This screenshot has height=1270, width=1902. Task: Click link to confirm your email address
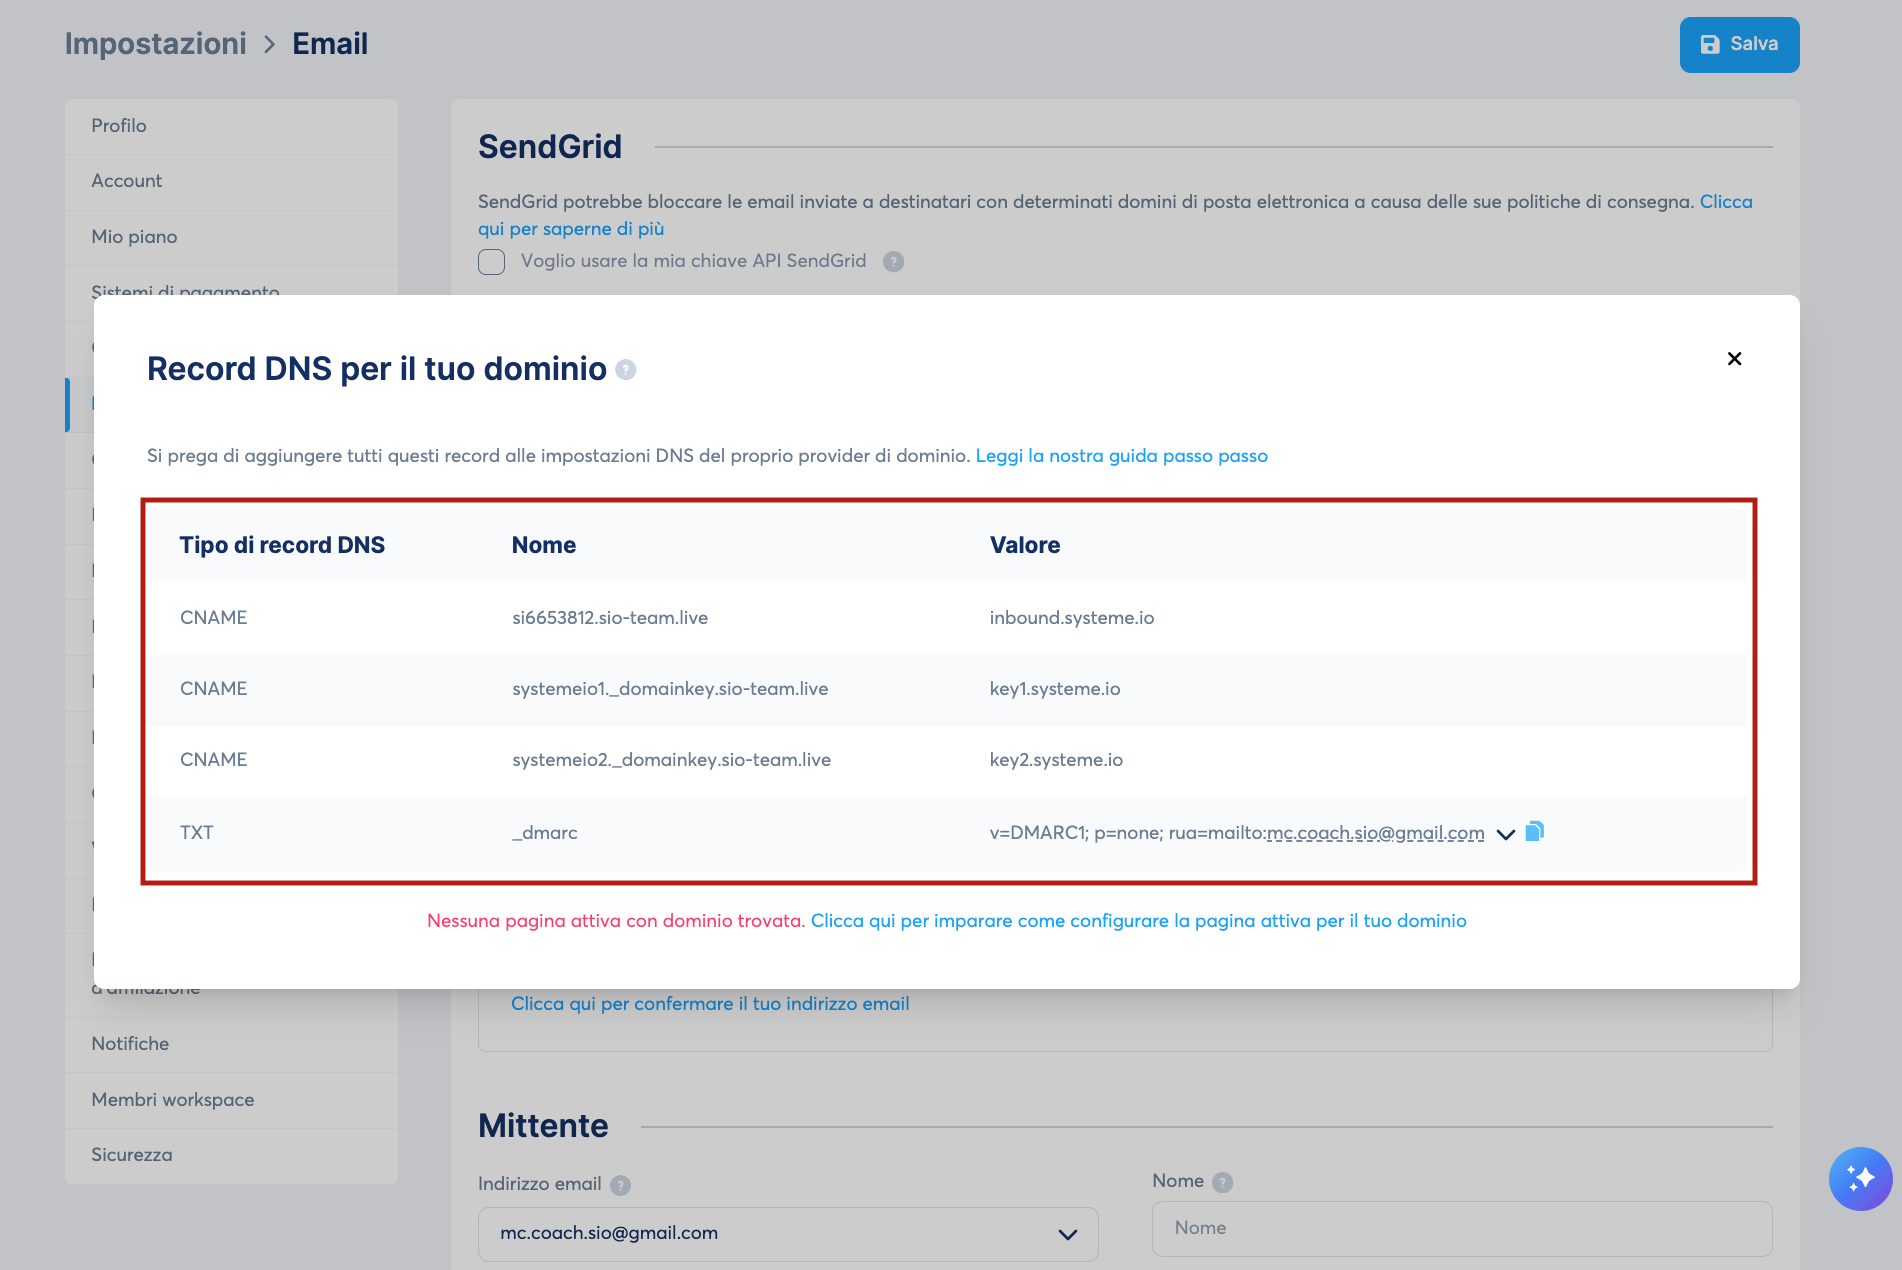tap(710, 1004)
